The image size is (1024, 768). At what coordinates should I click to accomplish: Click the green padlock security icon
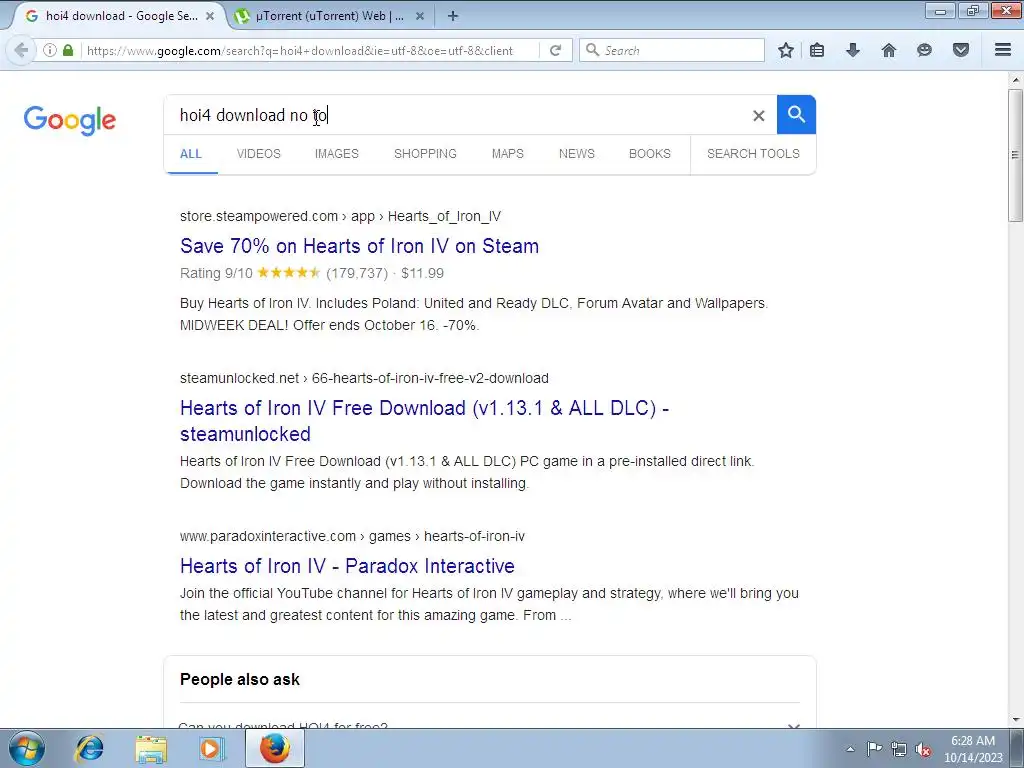[68, 50]
